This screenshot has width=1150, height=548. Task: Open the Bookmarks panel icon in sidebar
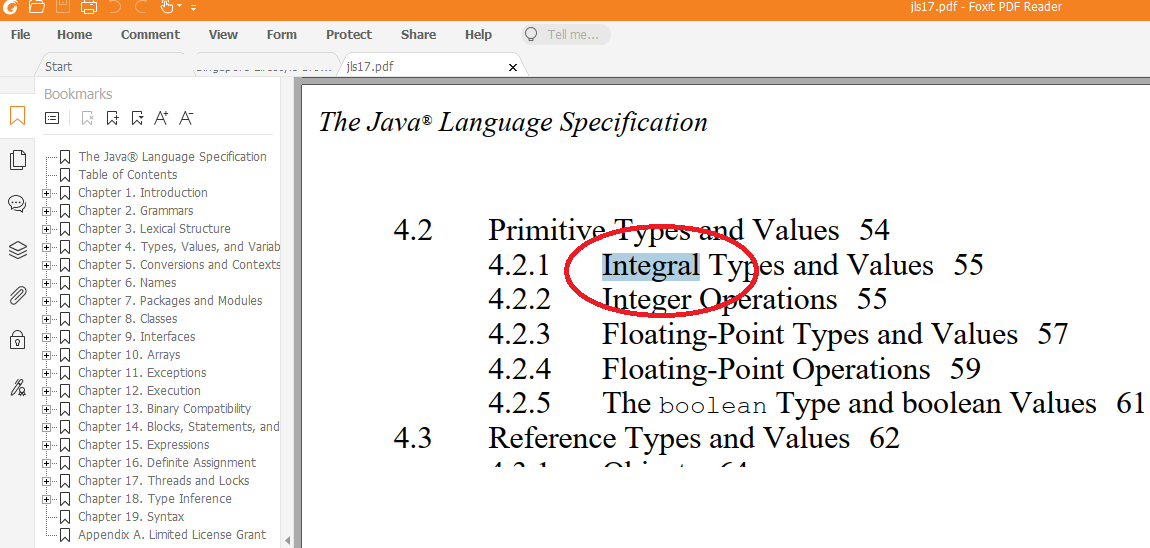coord(18,115)
